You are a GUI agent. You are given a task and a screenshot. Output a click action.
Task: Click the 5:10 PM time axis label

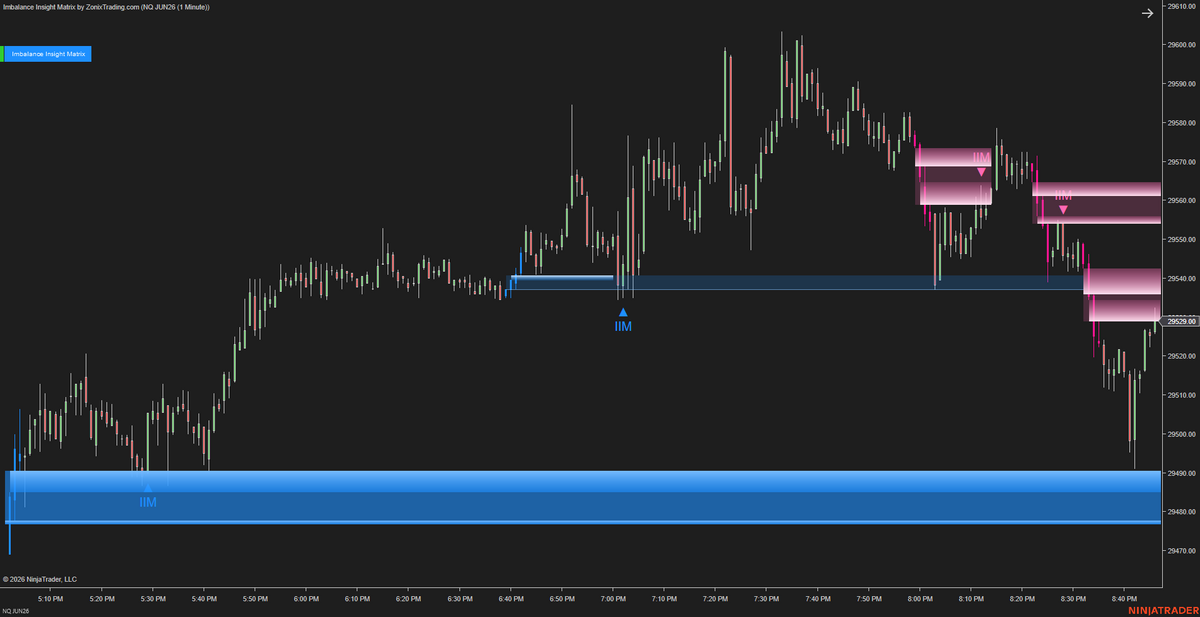(51, 599)
